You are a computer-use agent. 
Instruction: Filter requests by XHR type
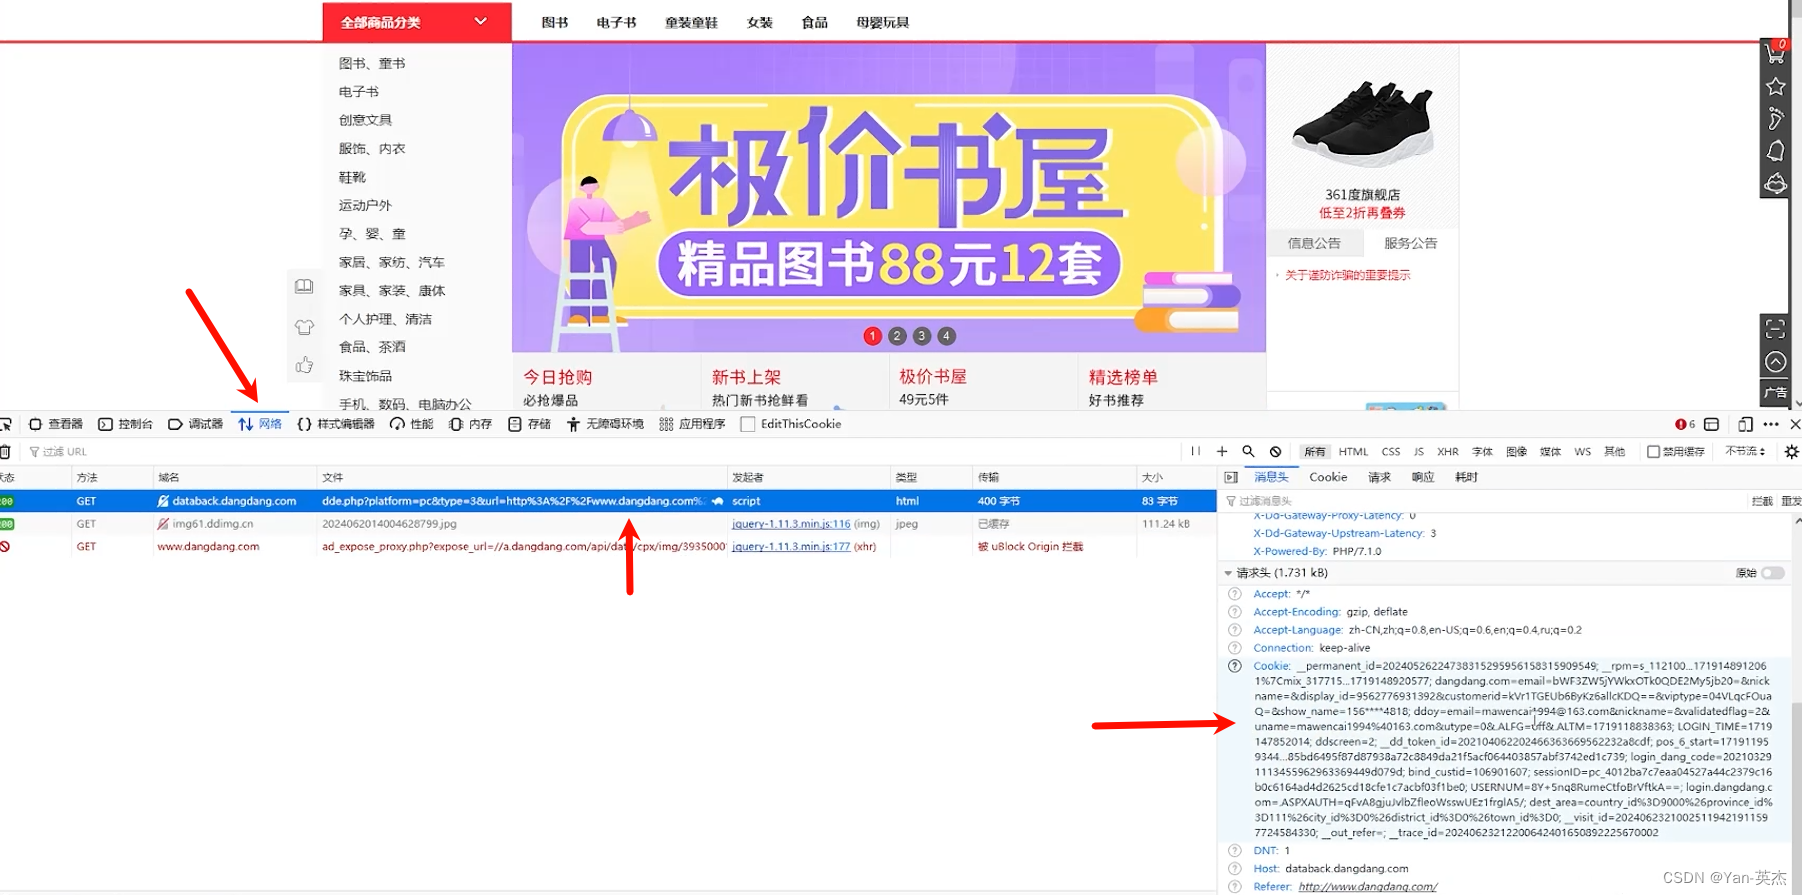click(1448, 452)
